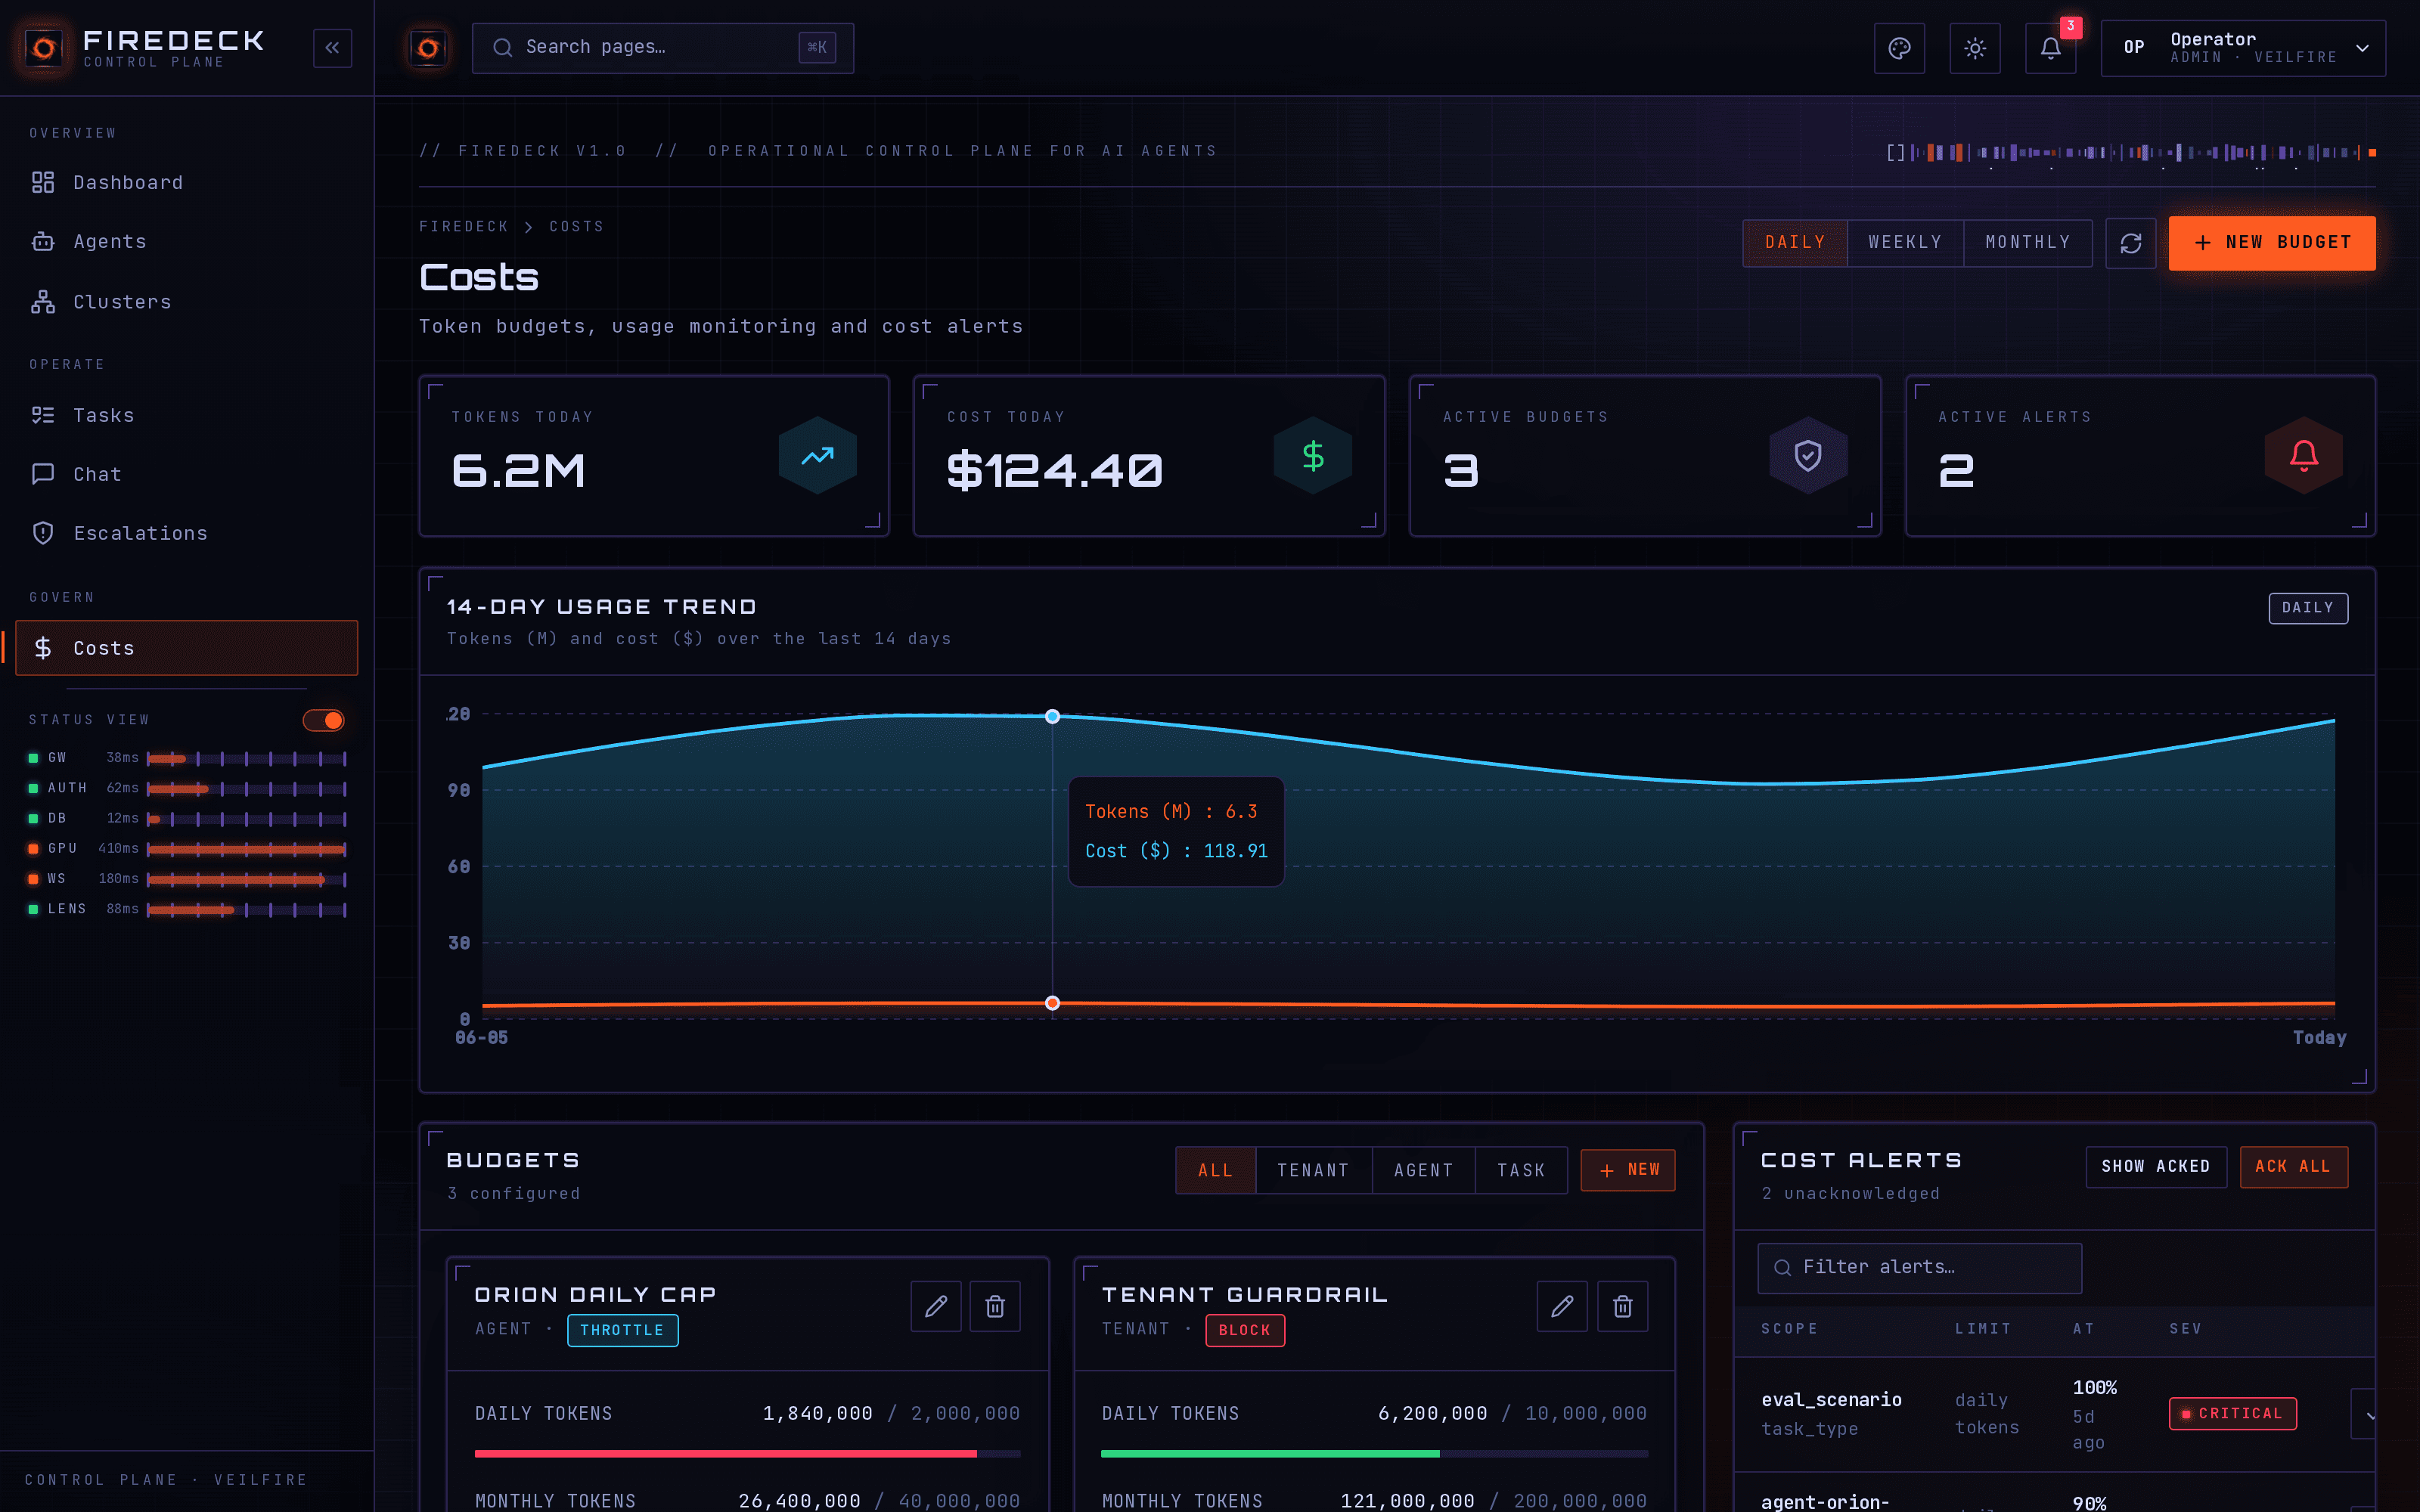Click the Sev column header
This screenshot has width=2420, height=1512.
click(2185, 1329)
